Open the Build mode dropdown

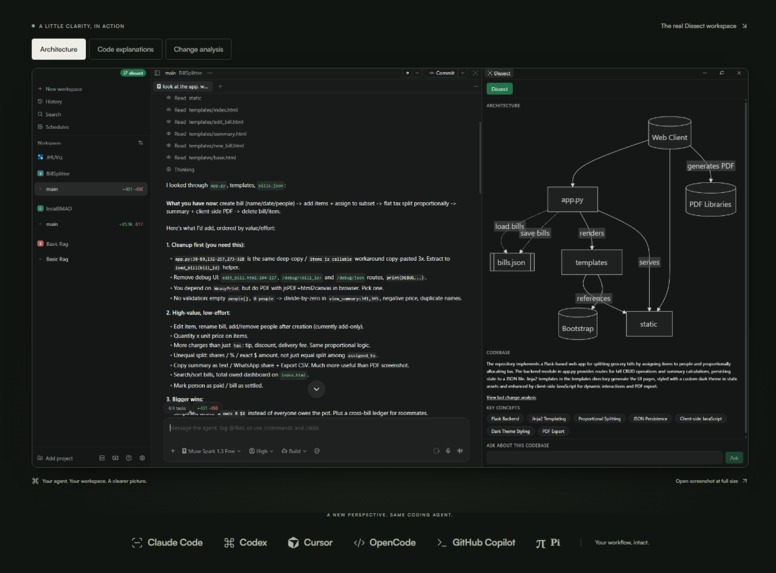[x=294, y=451]
